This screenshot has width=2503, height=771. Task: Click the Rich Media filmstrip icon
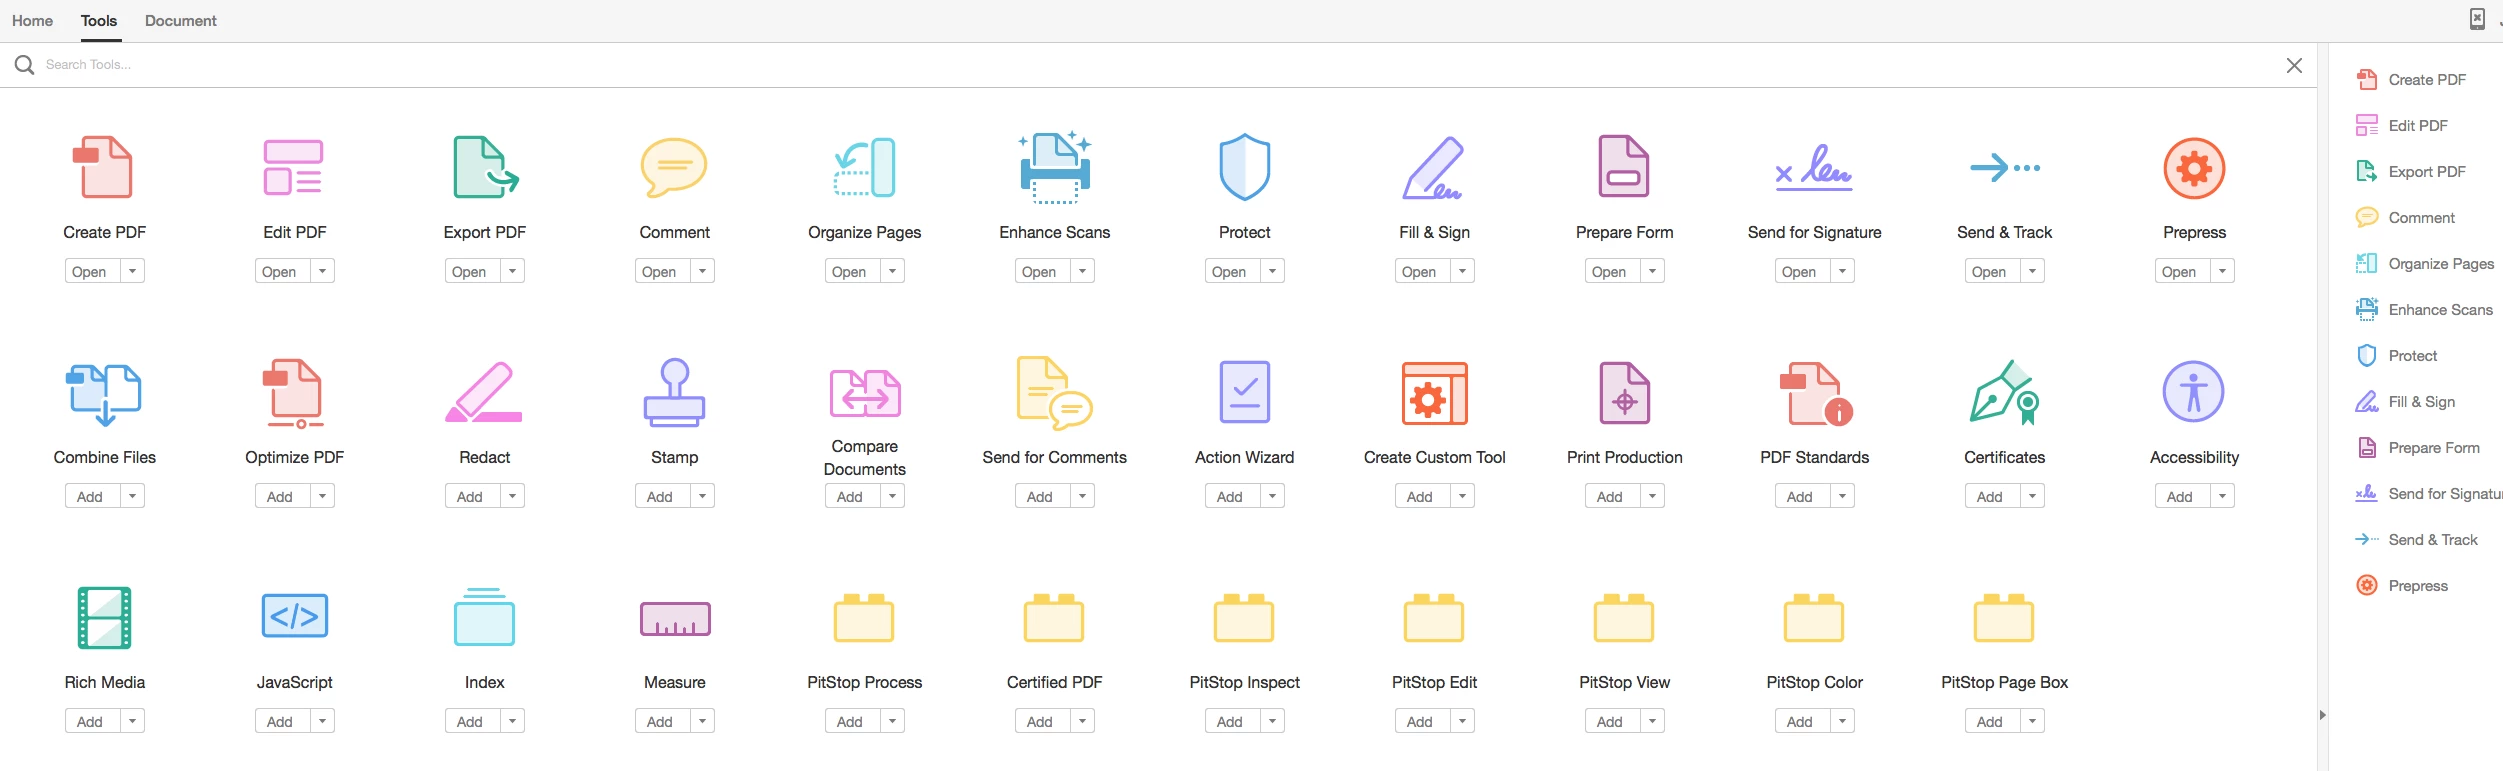coord(104,618)
